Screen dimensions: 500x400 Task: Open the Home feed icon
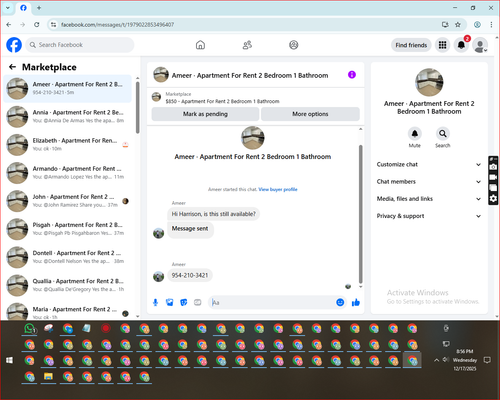tap(200, 45)
